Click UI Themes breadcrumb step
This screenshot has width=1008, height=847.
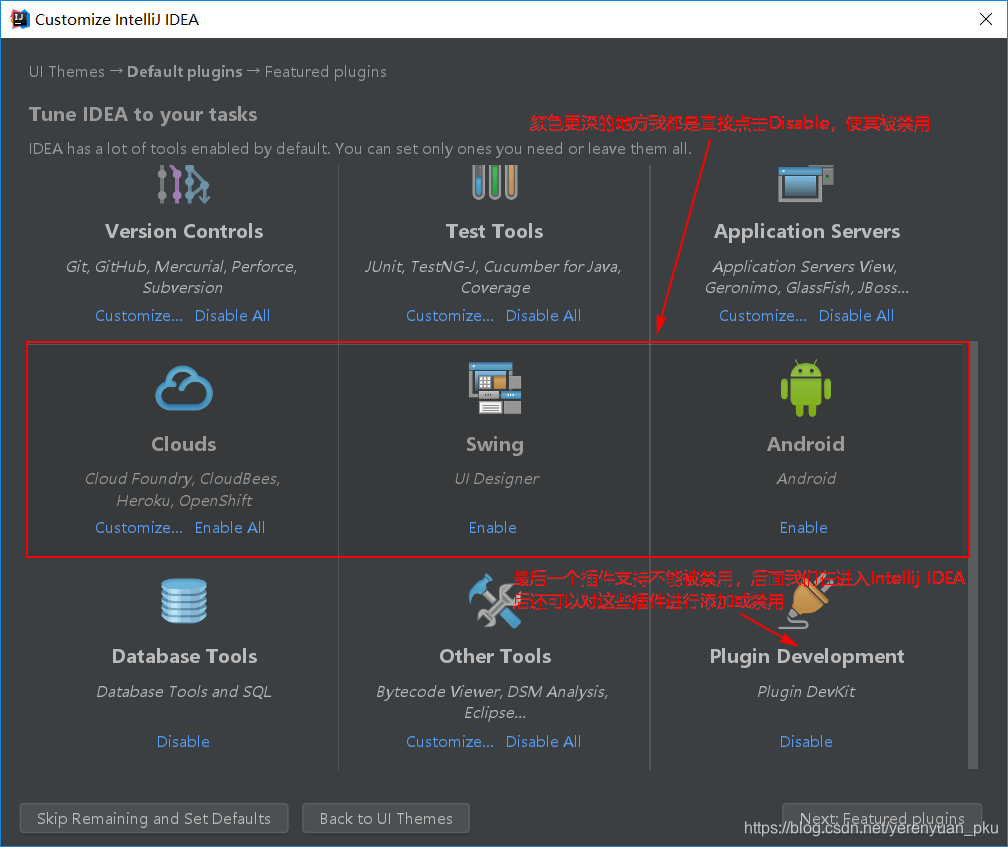click(67, 71)
